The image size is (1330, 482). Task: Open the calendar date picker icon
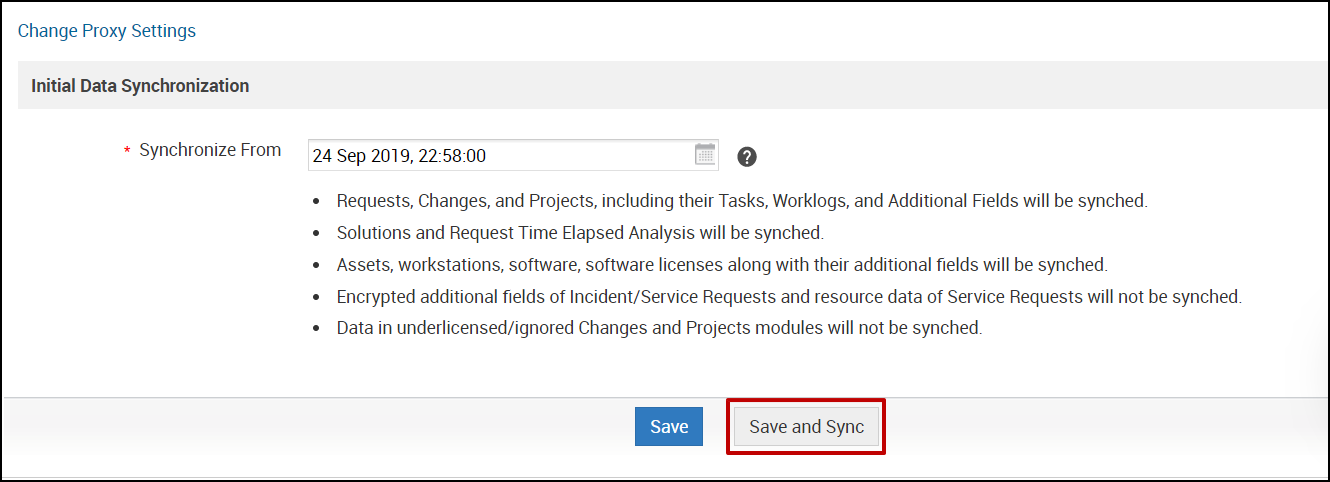pyautogui.click(x=706, y=155)
